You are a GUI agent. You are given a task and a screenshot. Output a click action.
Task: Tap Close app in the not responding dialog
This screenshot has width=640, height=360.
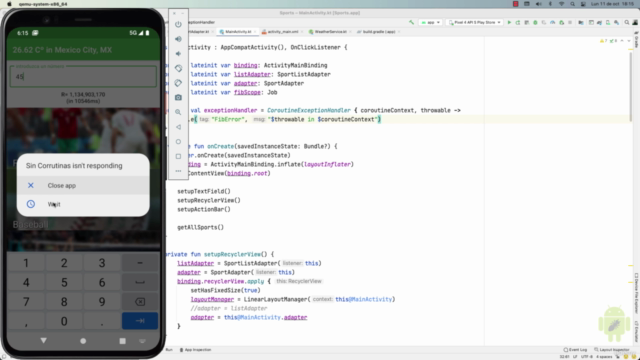[x=83, y=185]
